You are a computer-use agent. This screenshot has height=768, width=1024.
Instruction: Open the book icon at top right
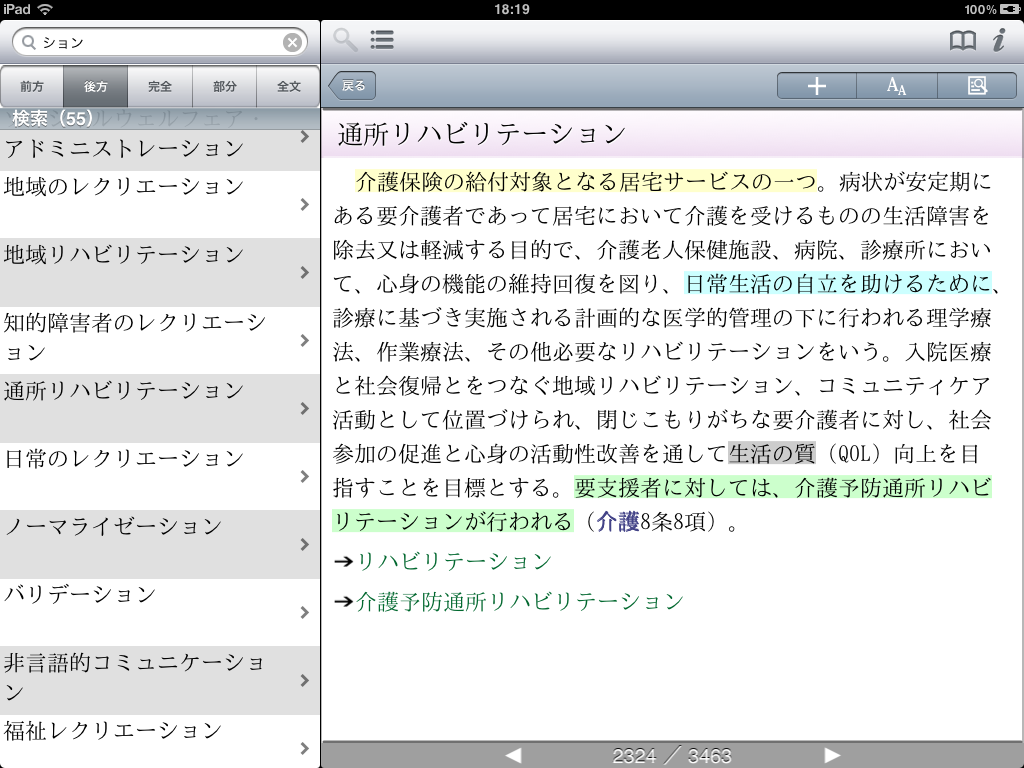[x=962, y=40]
